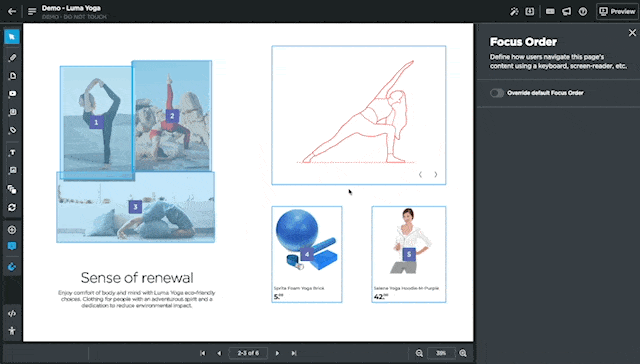The width and height of the screenshot is (640, 364).
Task: Open the help question mark icon
Action: (x=583, y=11)
